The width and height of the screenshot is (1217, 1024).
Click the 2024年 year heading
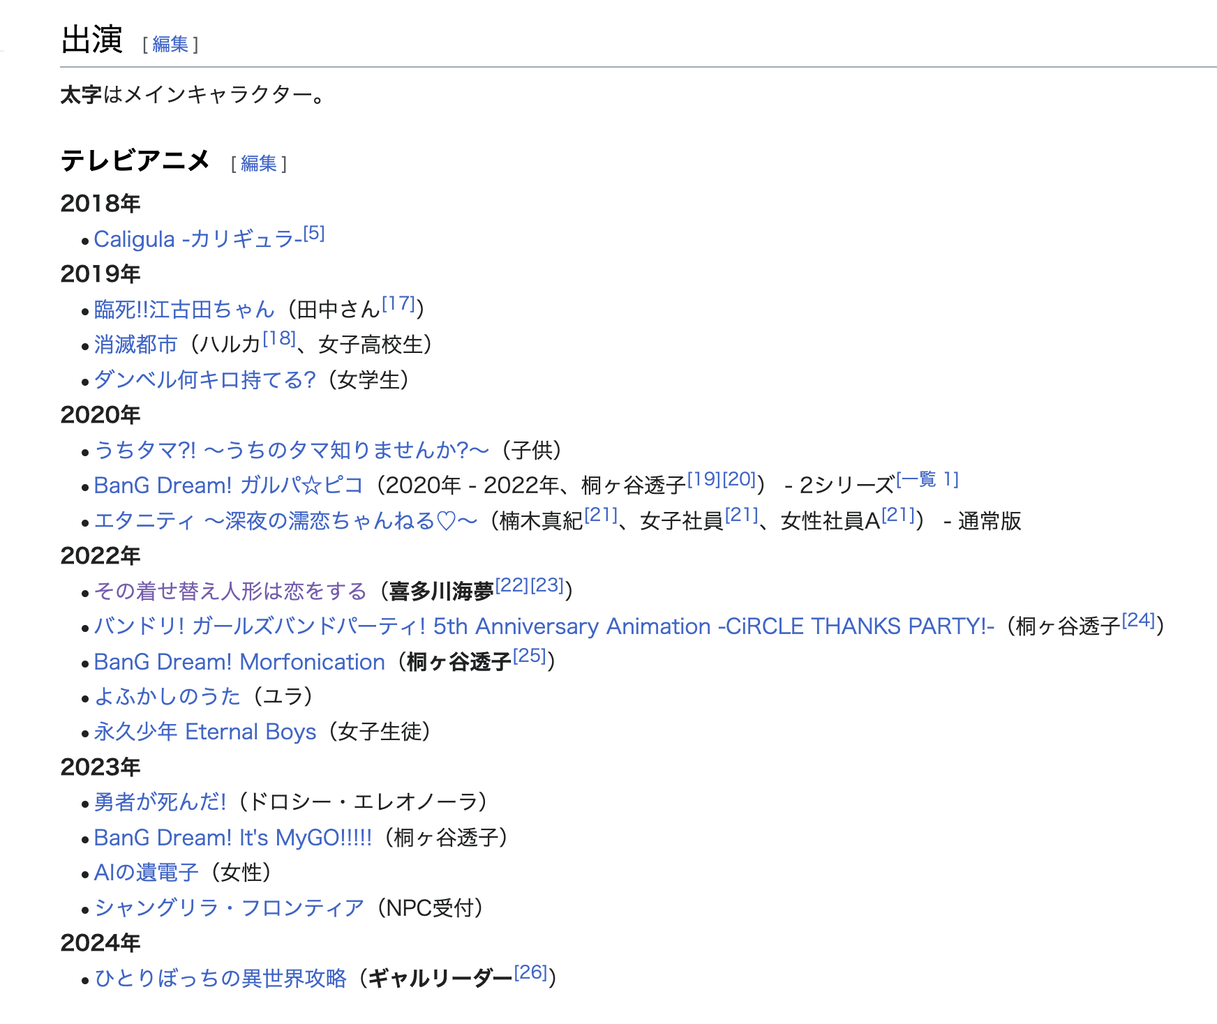[100, 943]
